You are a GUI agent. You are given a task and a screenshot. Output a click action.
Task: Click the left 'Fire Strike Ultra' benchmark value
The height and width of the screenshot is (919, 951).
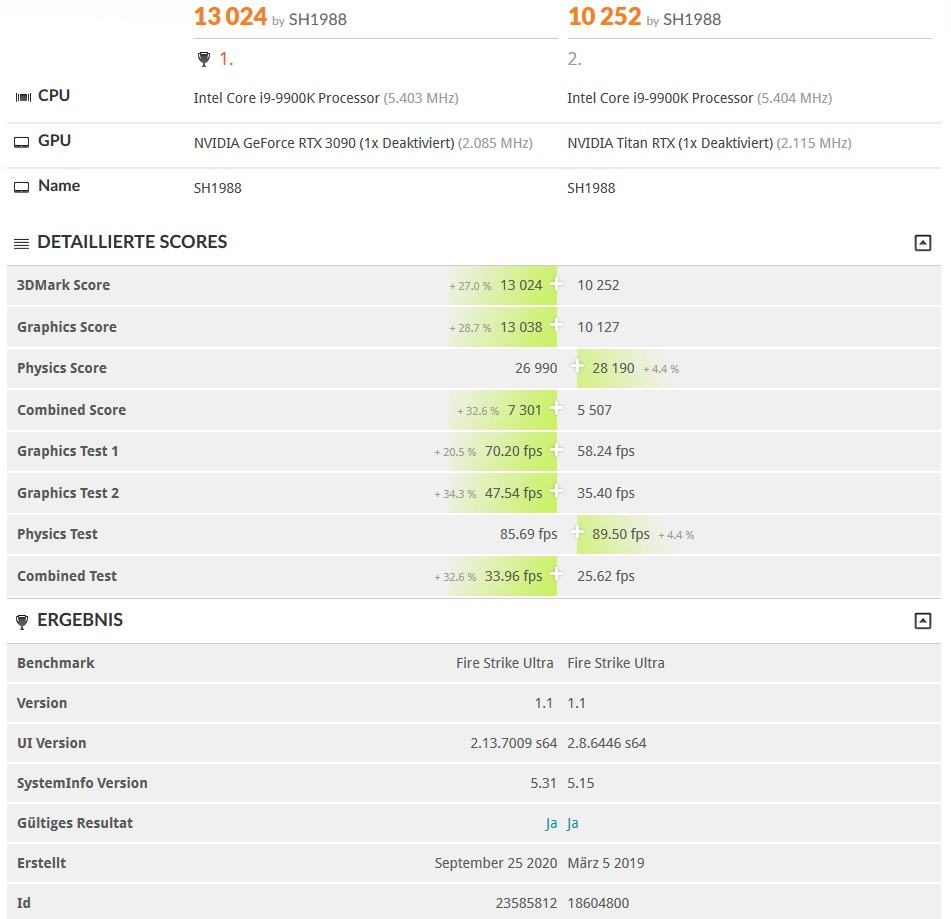pyautogui.click(x=505, y=663)
